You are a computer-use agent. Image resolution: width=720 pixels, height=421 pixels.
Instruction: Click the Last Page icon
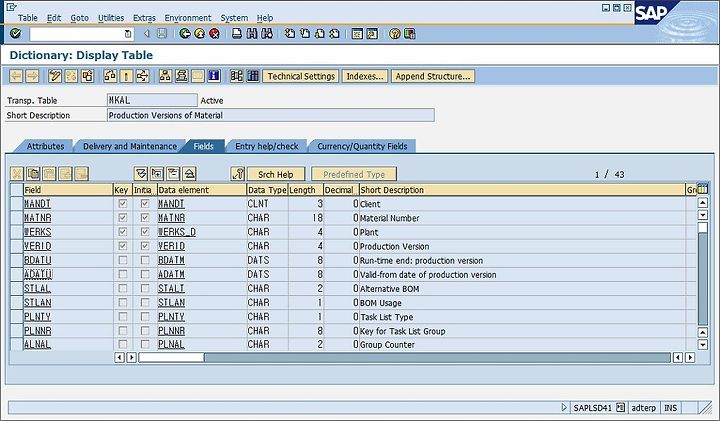tap(335, 34)
